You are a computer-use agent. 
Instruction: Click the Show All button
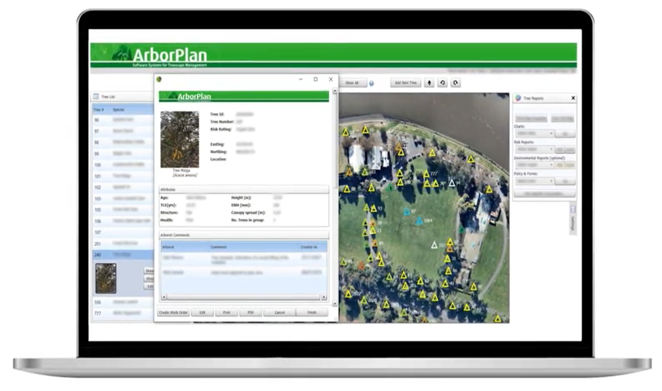click(353, 83)
